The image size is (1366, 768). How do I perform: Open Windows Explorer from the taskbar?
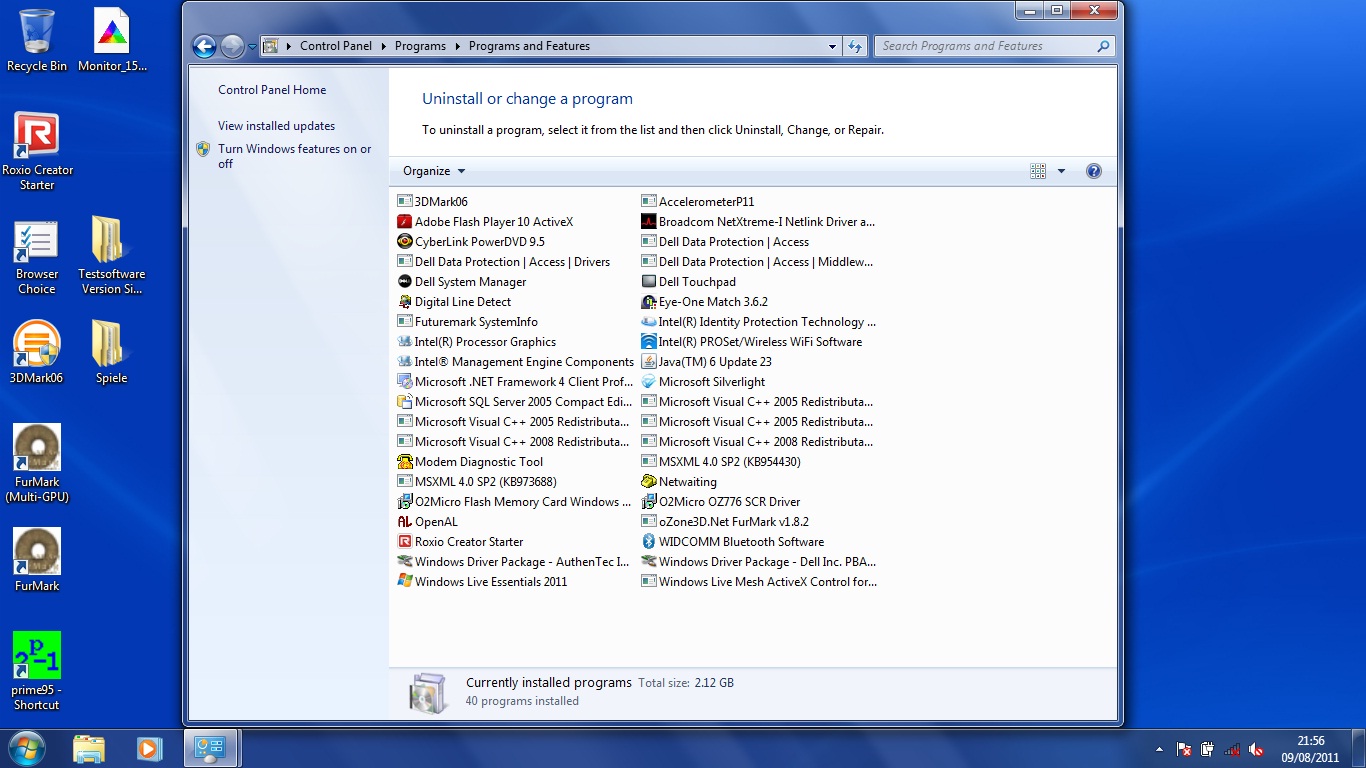click(89, 748)
